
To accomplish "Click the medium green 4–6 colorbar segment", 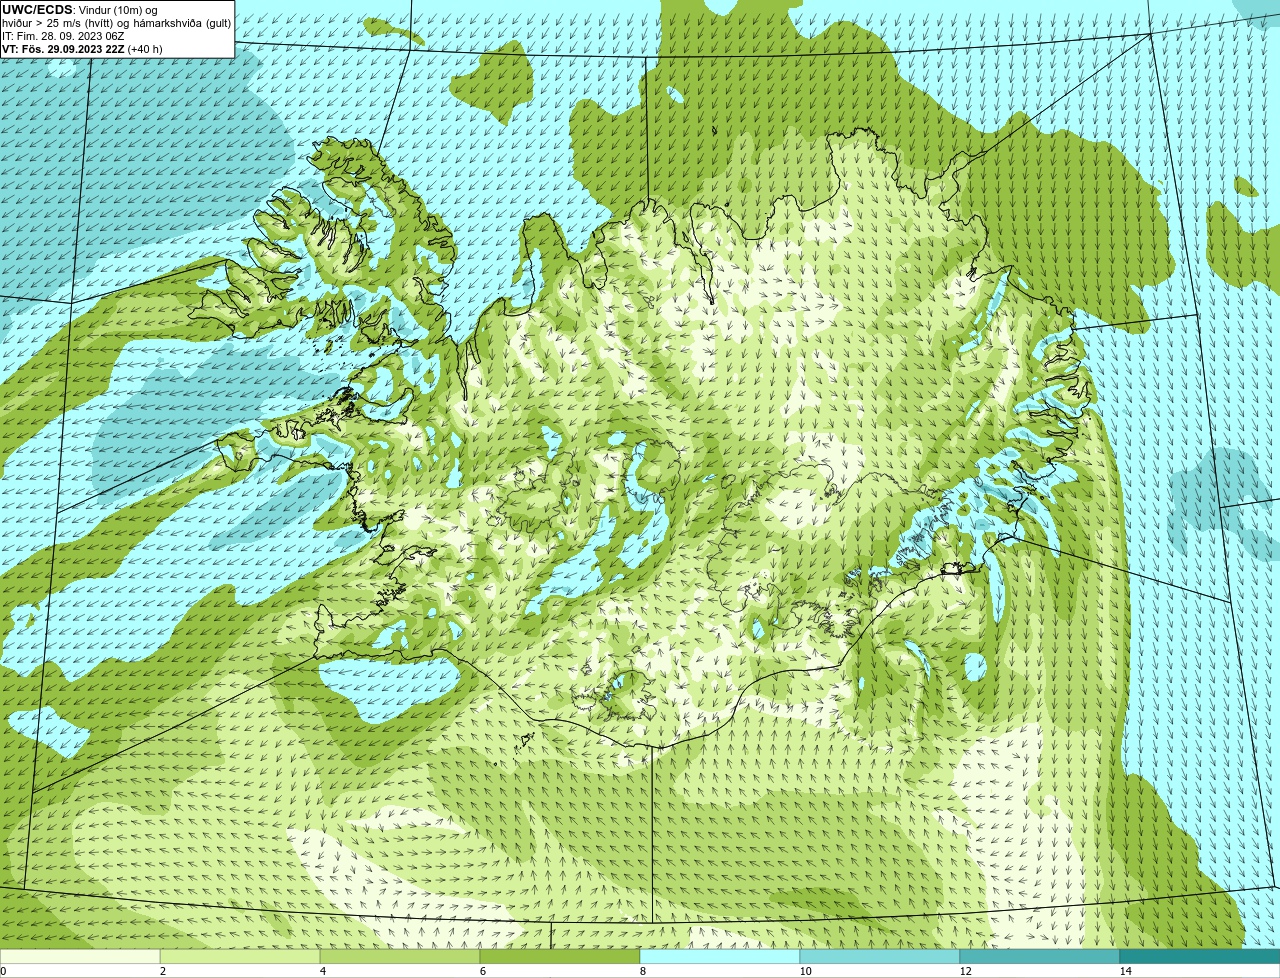I will point(400,956).
